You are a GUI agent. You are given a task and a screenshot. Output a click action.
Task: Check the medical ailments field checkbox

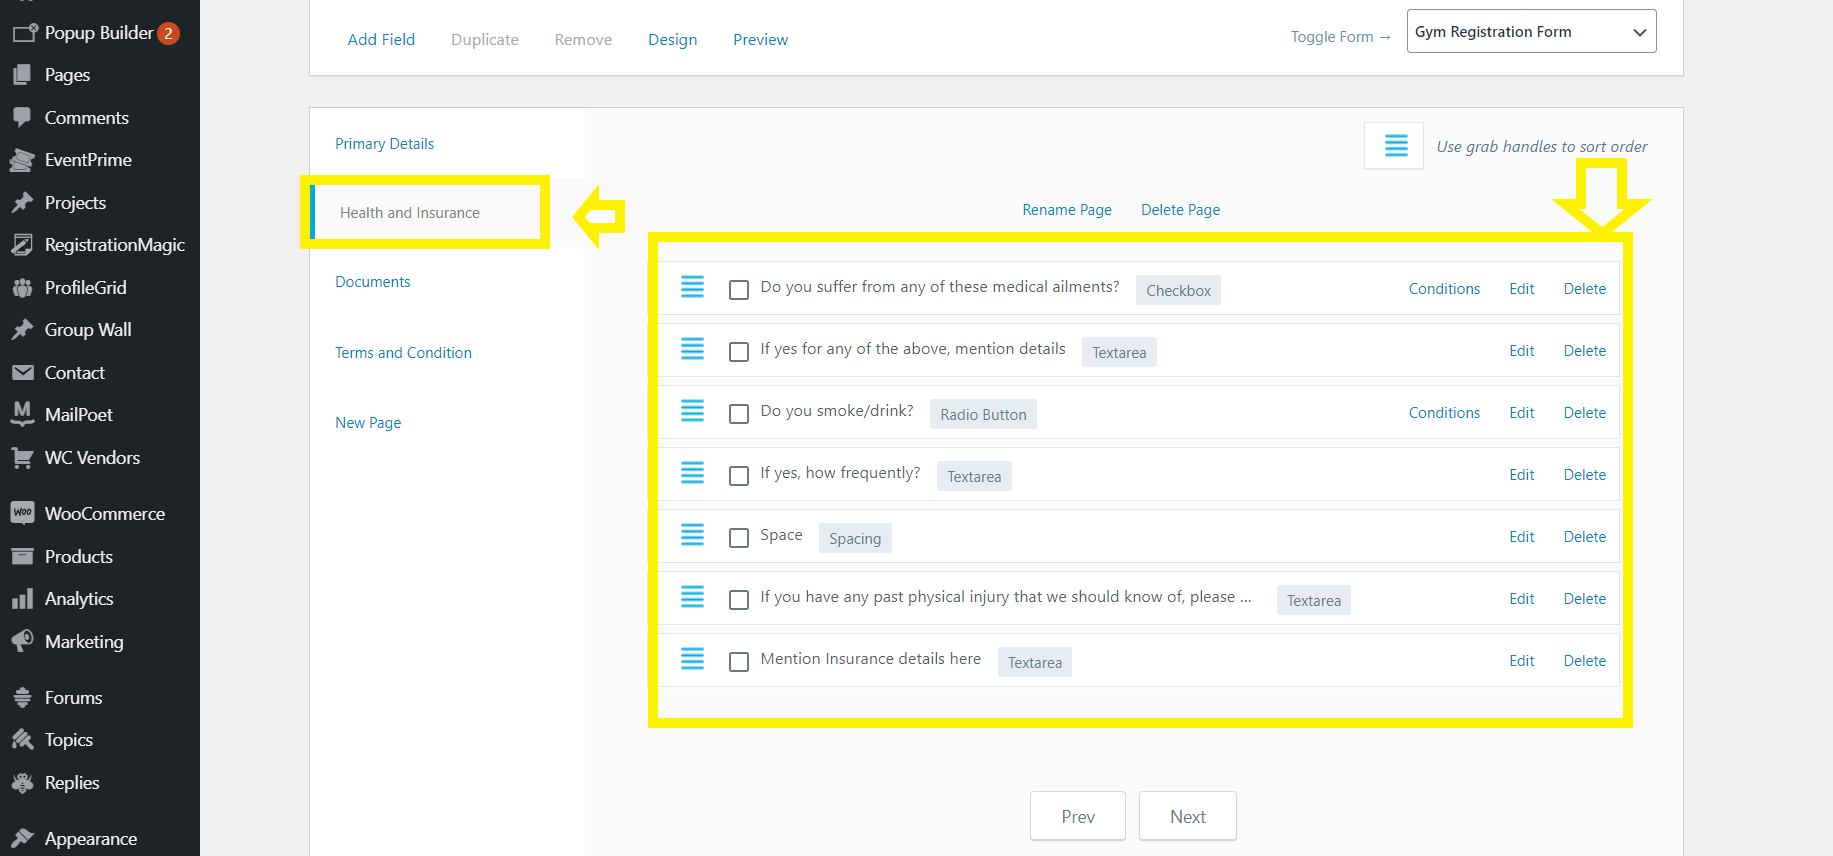tap(739, 290)
